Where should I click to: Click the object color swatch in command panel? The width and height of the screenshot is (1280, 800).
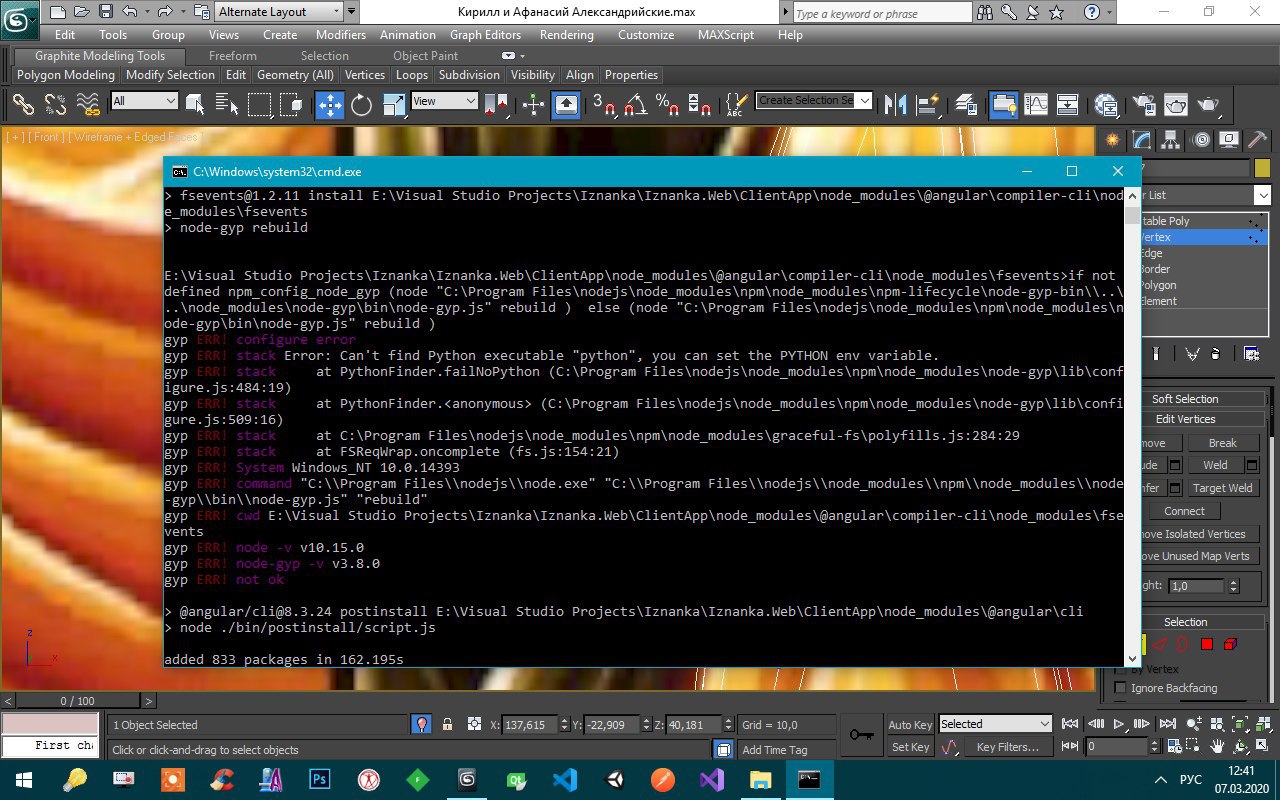pos(1262,169)
